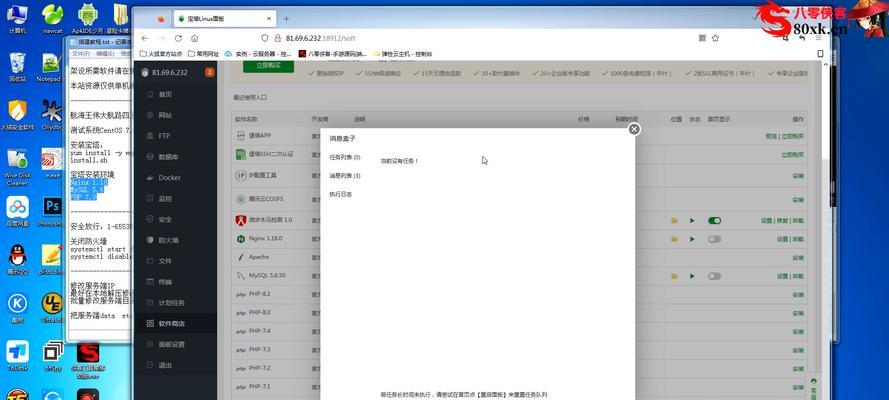Select 任务列表 (0) in message box

pyautogui.click(x=345, y=157)
